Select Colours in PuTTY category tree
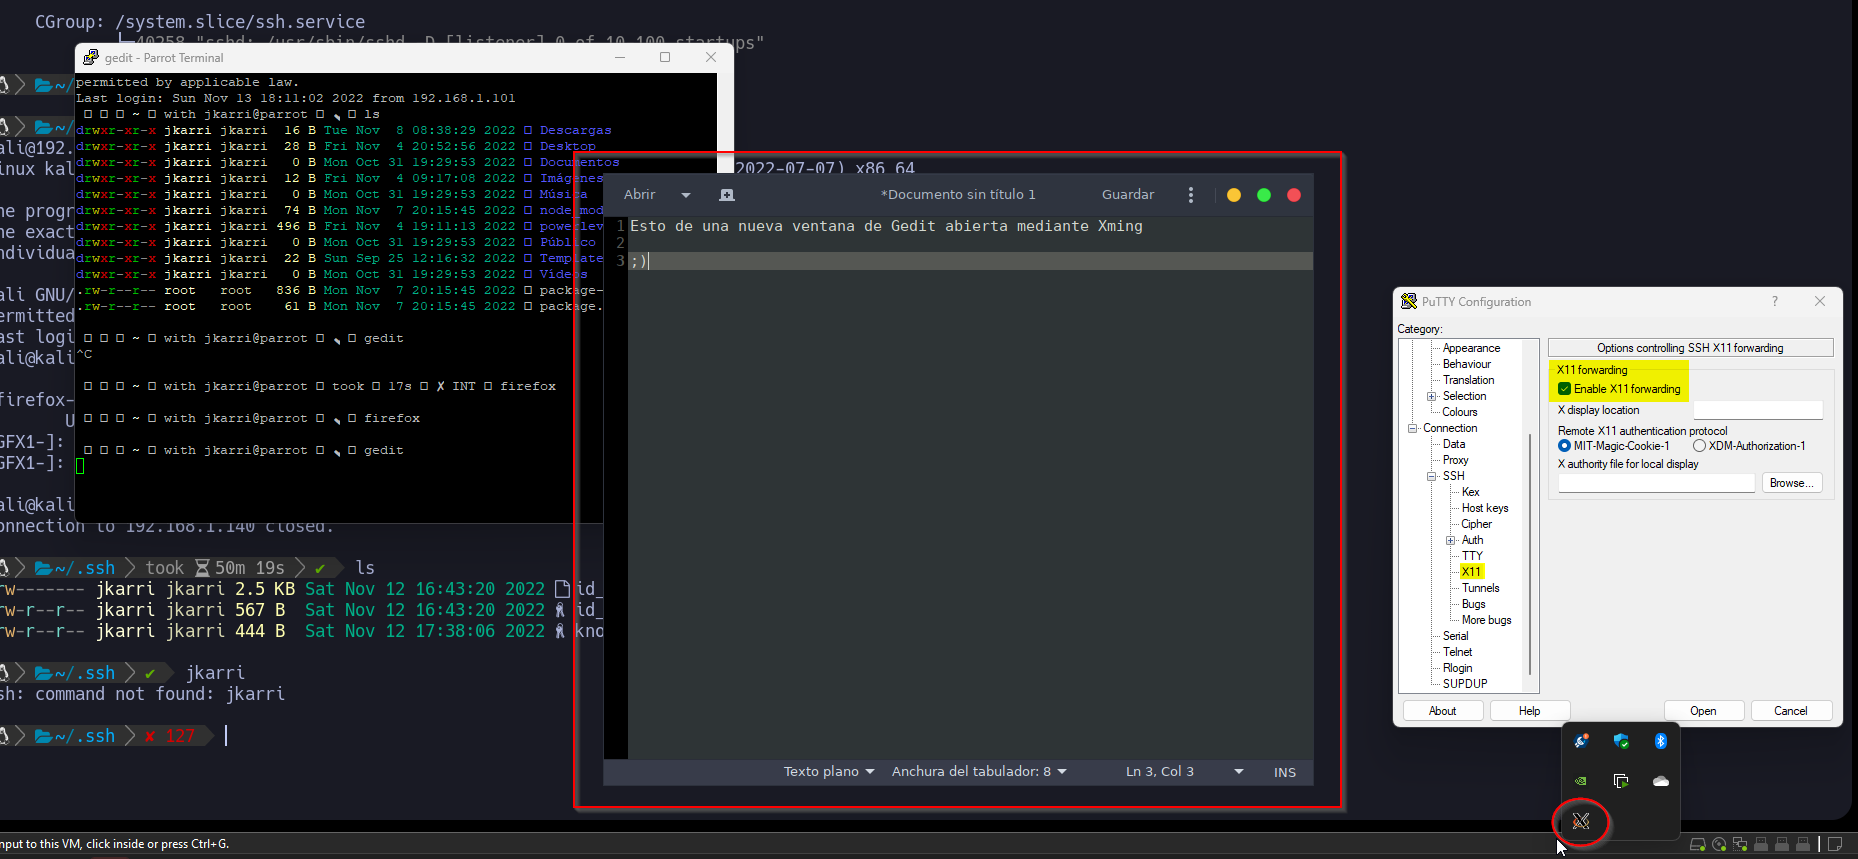This screenshot has height=859, width=1858. pyautogui.click(x=1459, y=412)
